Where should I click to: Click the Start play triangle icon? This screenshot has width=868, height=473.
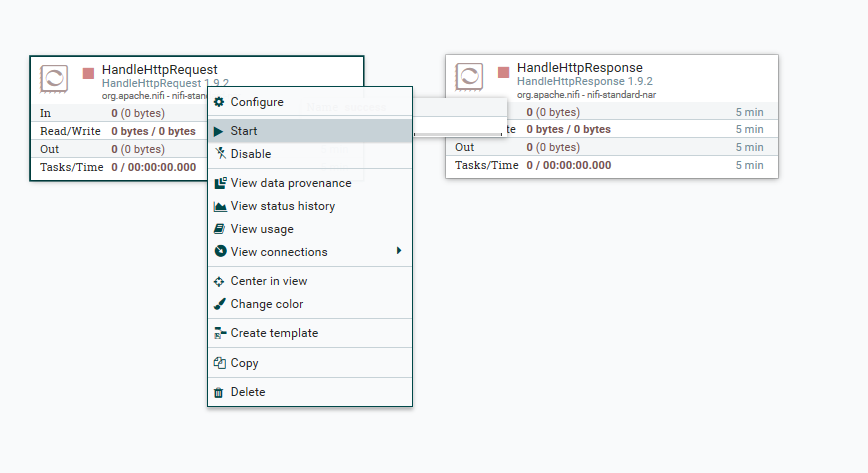point(219,131)
